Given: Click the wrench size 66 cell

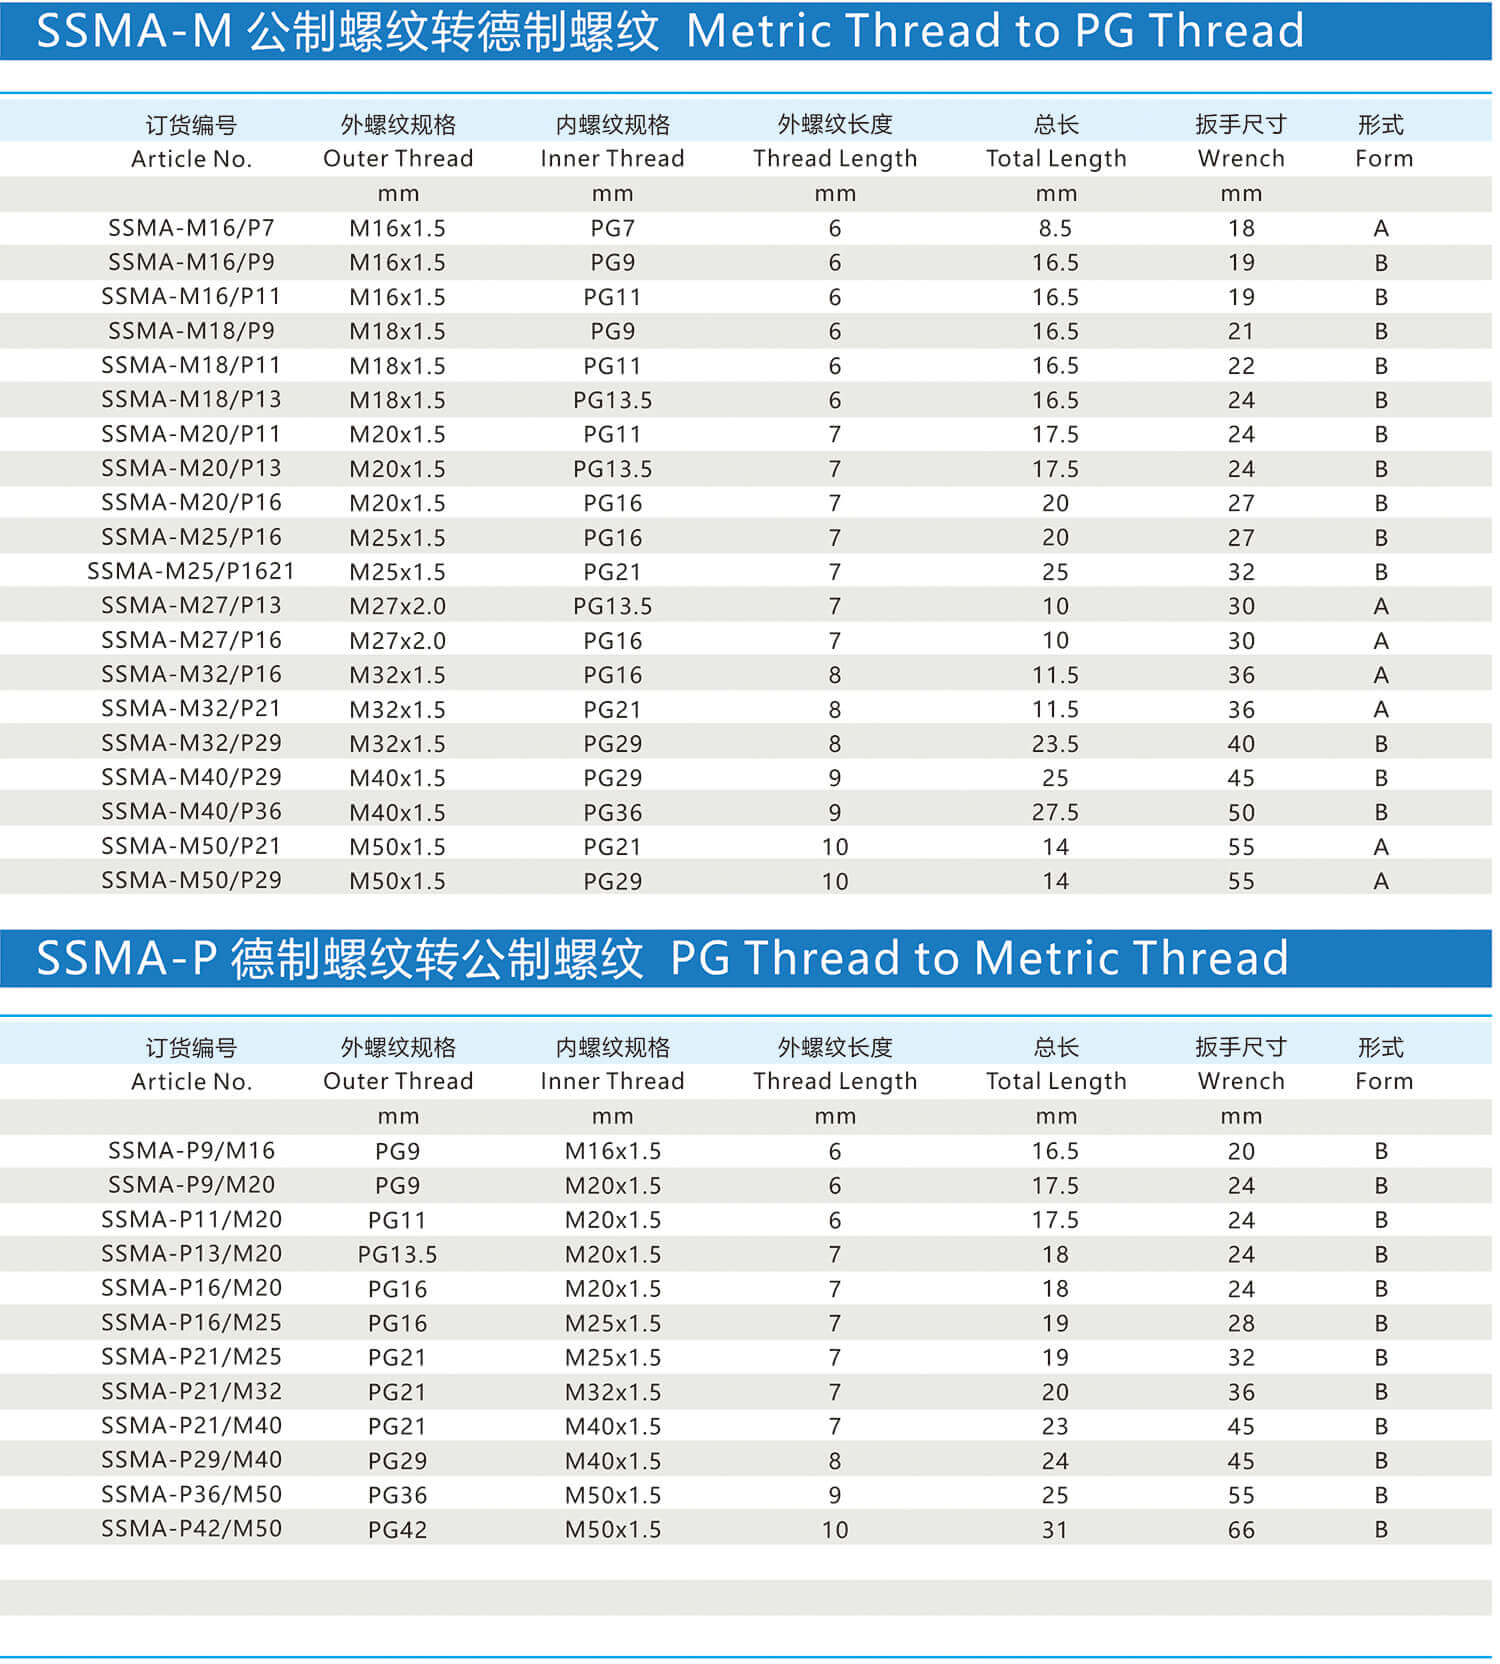Looking at the screenshot, I should (1240, 1530).
